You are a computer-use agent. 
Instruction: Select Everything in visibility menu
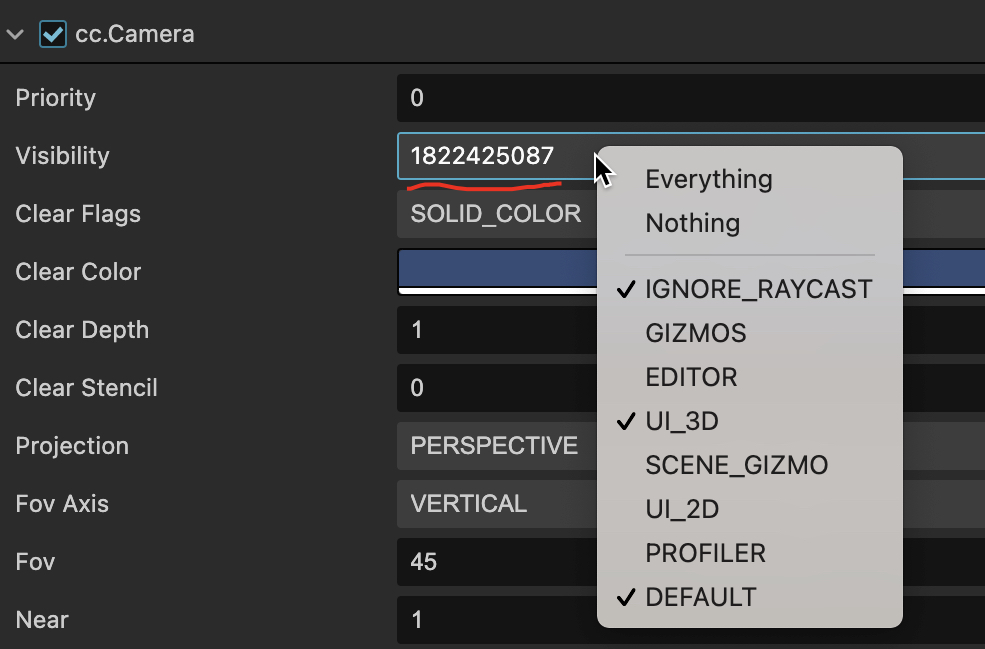click(x=709, y=180)
